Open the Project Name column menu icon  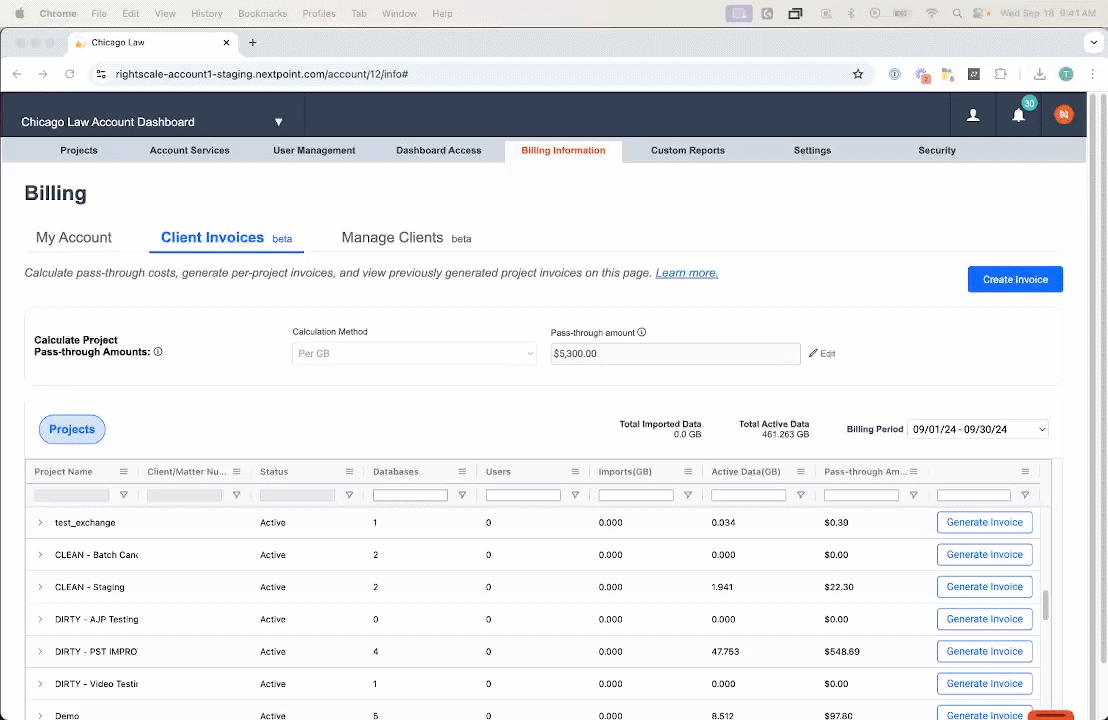point(124,472)
